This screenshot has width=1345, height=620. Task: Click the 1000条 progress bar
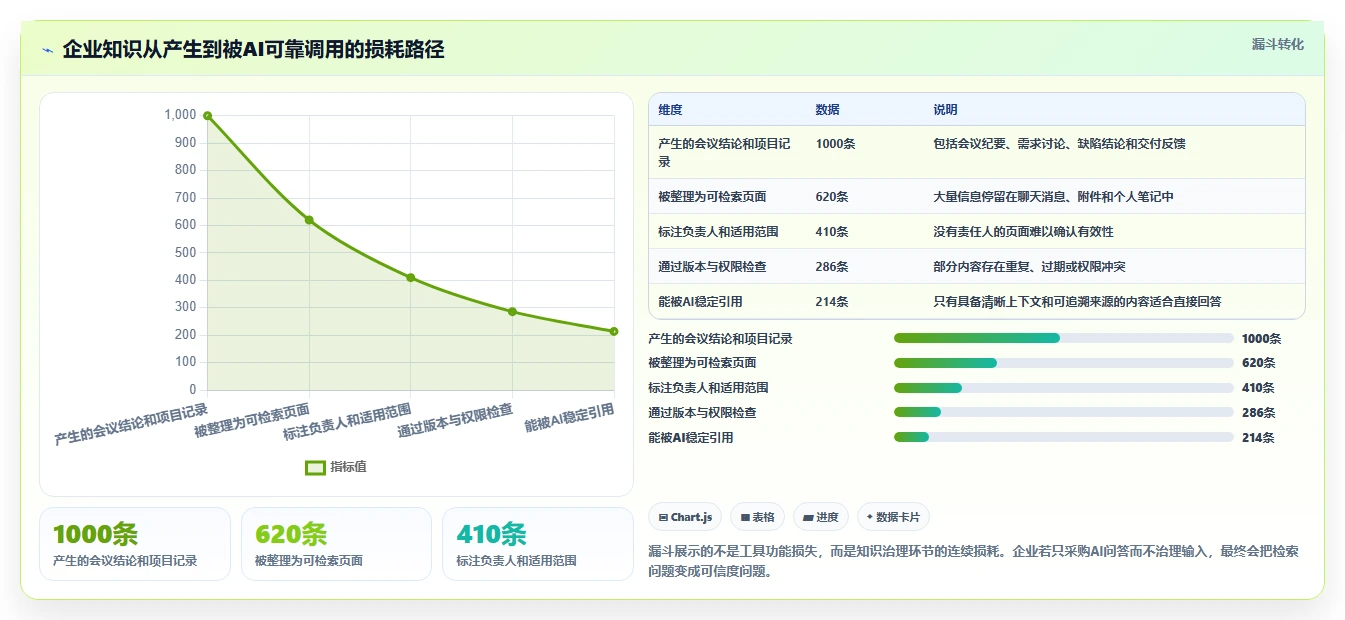click(1064, 338)
